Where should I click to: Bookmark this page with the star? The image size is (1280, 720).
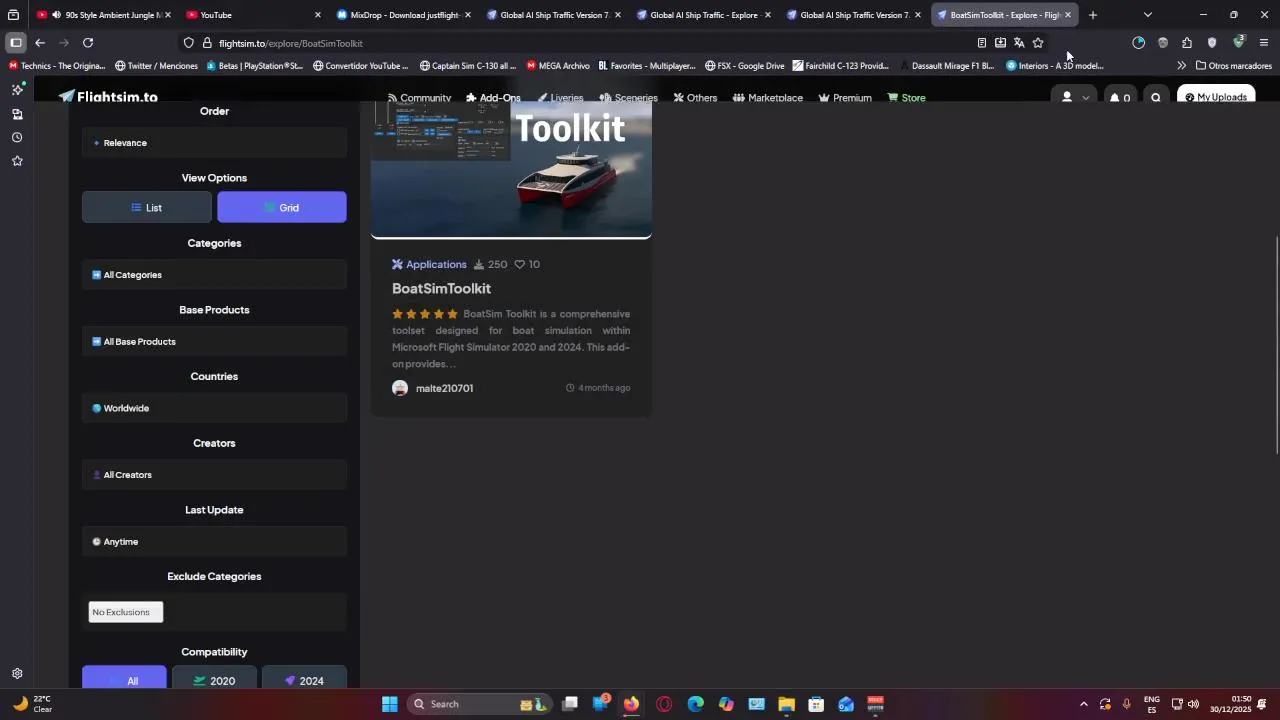pyautogui.click(x=1038, y=43)
